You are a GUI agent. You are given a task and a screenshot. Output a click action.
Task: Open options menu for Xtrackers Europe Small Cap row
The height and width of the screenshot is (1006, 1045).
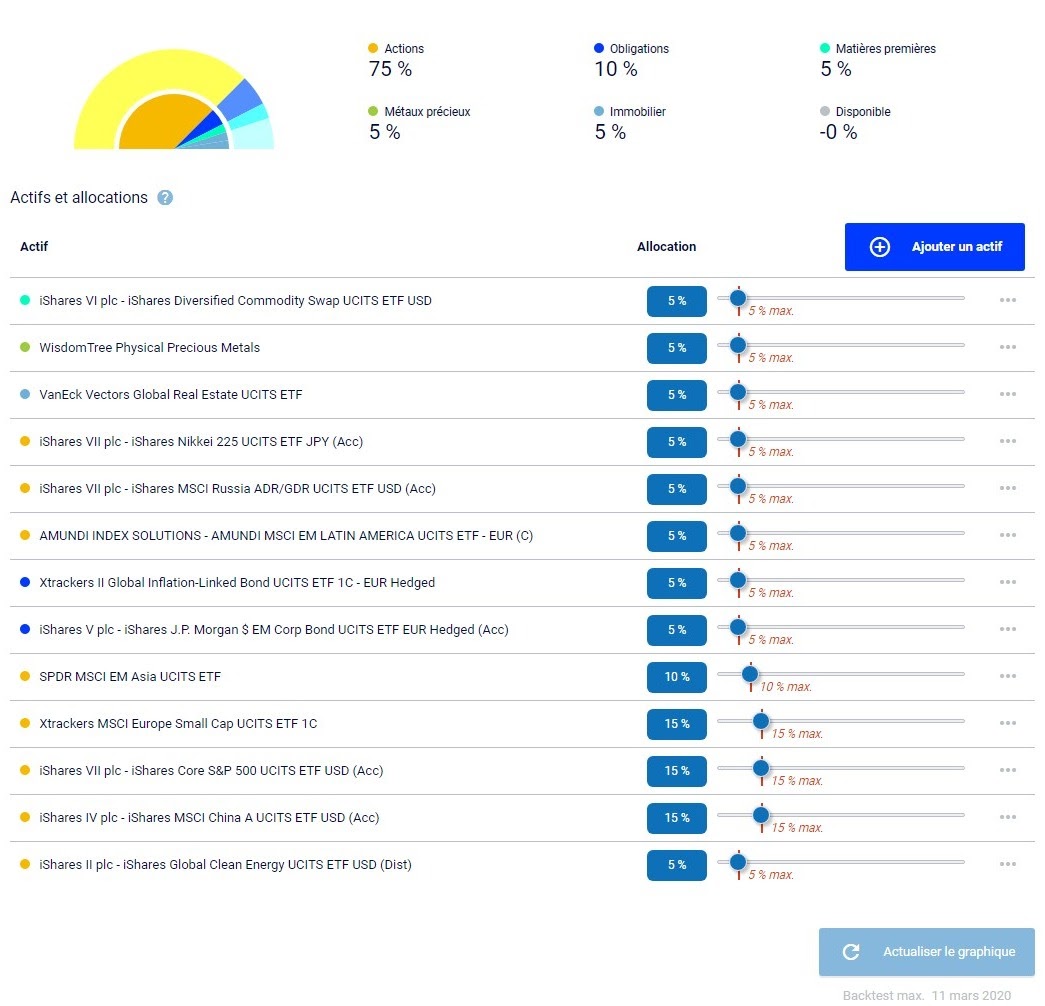[x=1008, y=723]
